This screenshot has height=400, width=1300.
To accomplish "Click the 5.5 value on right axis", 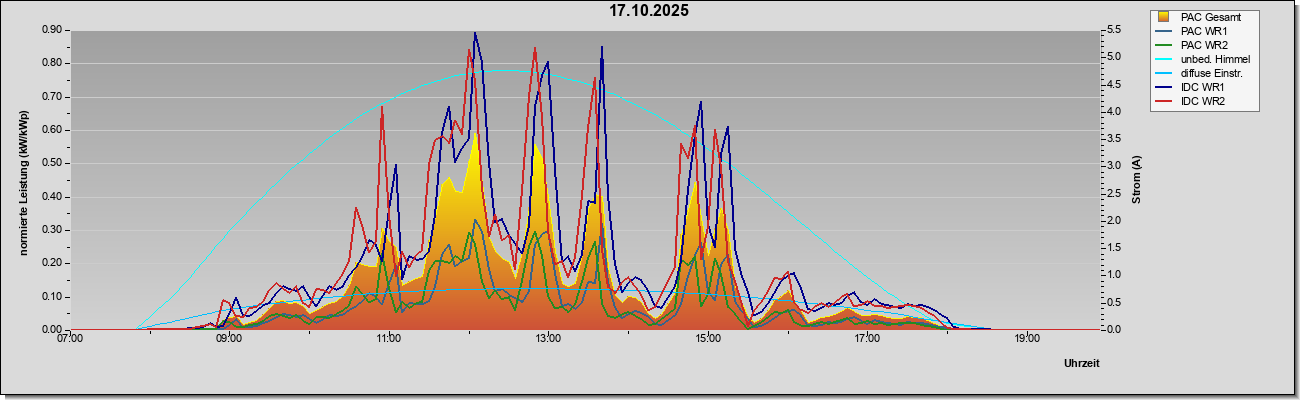I will [1112, 30].
